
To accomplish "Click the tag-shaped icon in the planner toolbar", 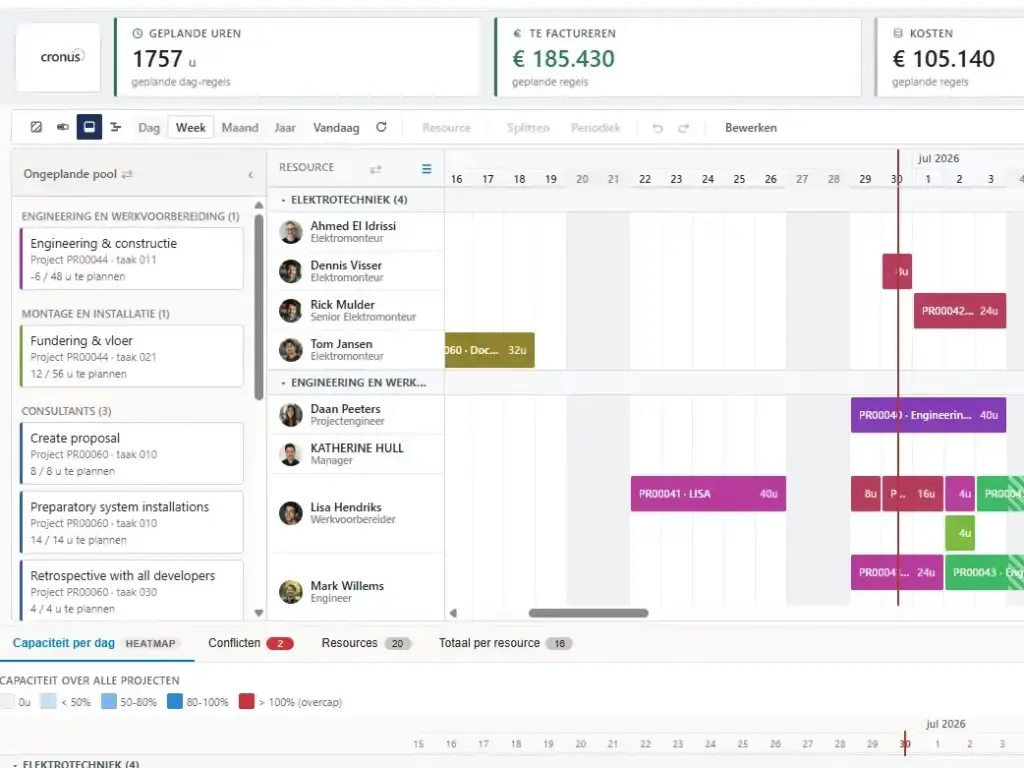I will coord(63,127).
